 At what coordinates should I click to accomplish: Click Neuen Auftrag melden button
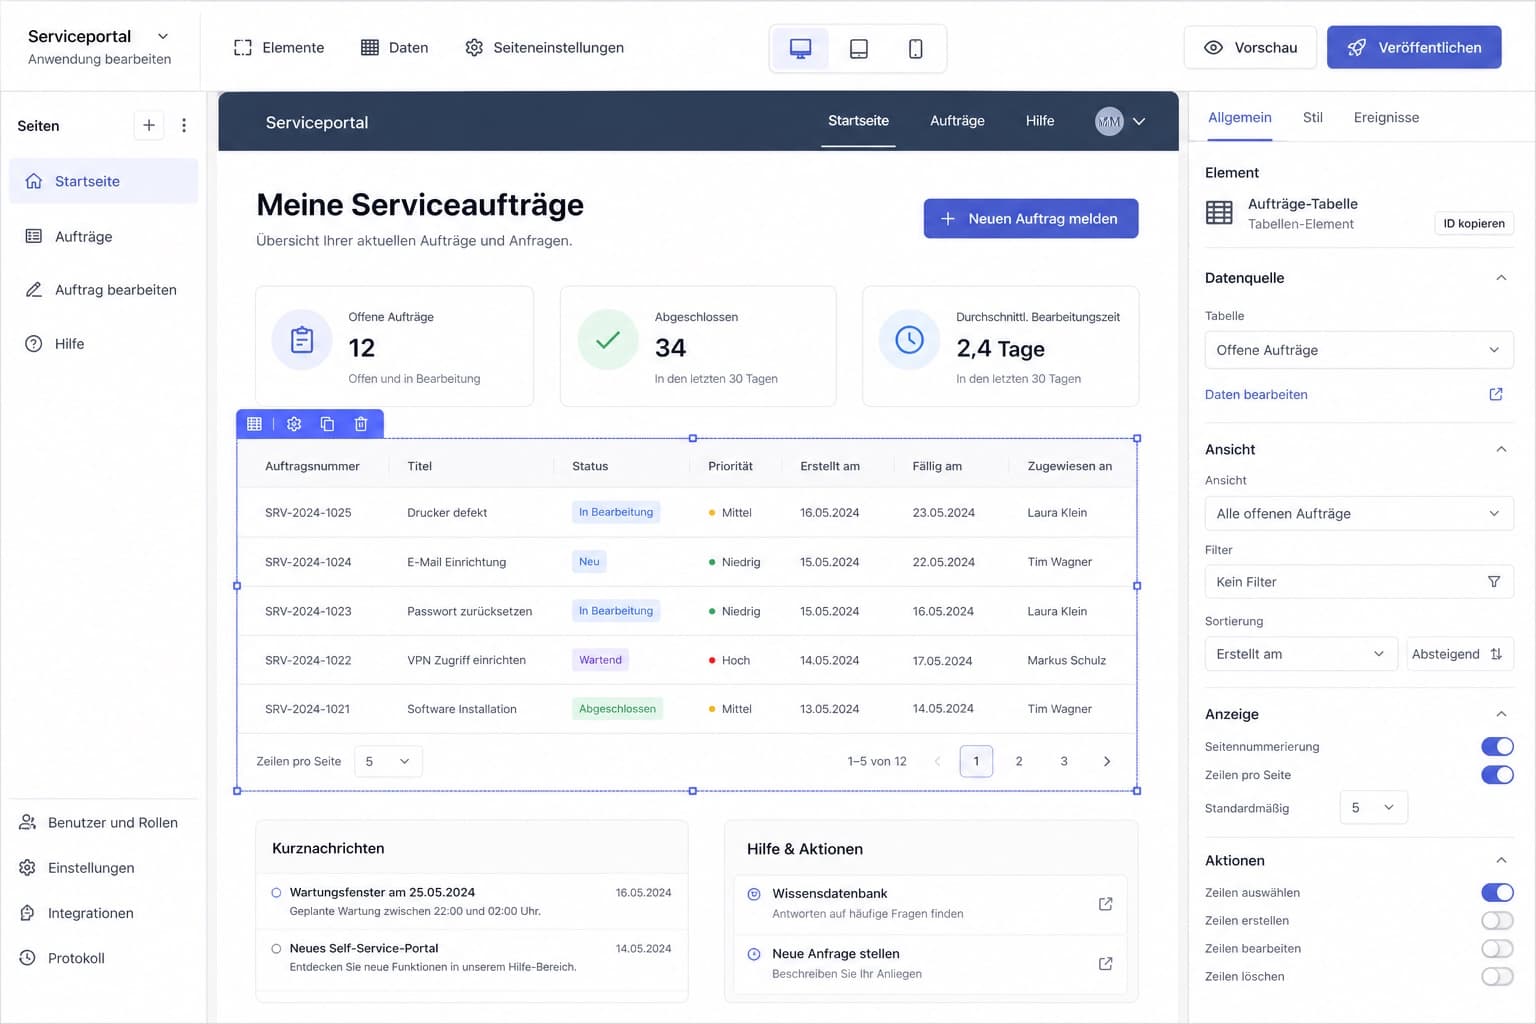(1030, 218)
